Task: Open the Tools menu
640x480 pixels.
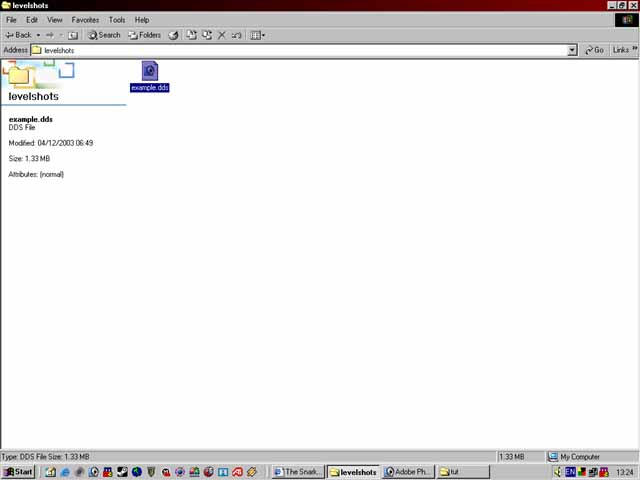Action: tap(117, 20)
